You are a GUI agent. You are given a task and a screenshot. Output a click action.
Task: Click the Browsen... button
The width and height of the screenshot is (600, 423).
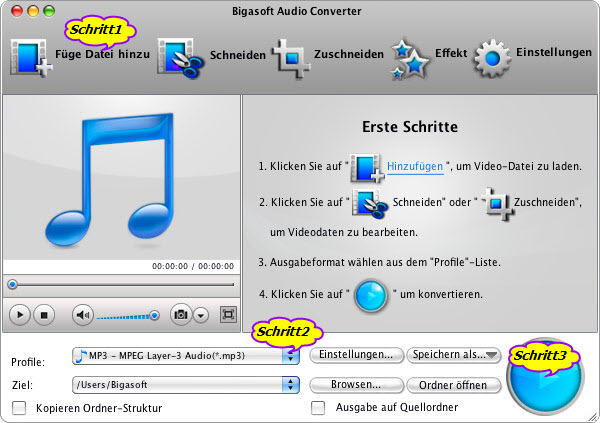(356, 385)
